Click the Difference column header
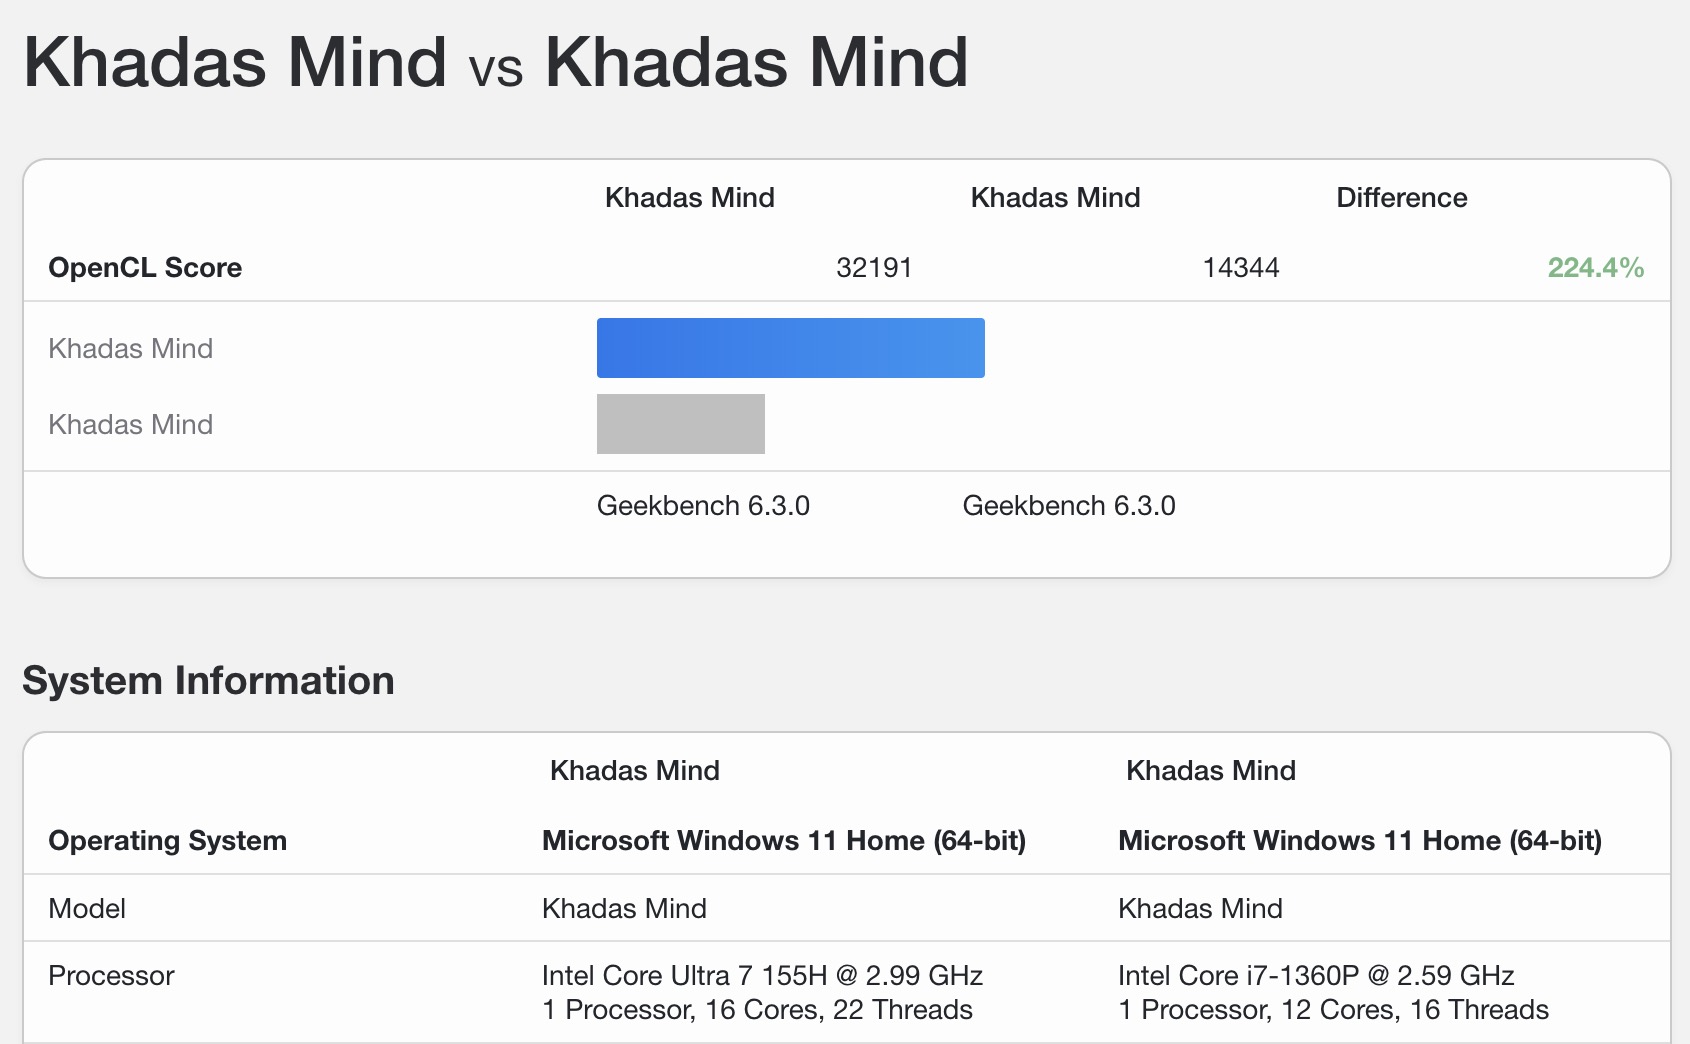1690x1044 pixels. 1401,198
